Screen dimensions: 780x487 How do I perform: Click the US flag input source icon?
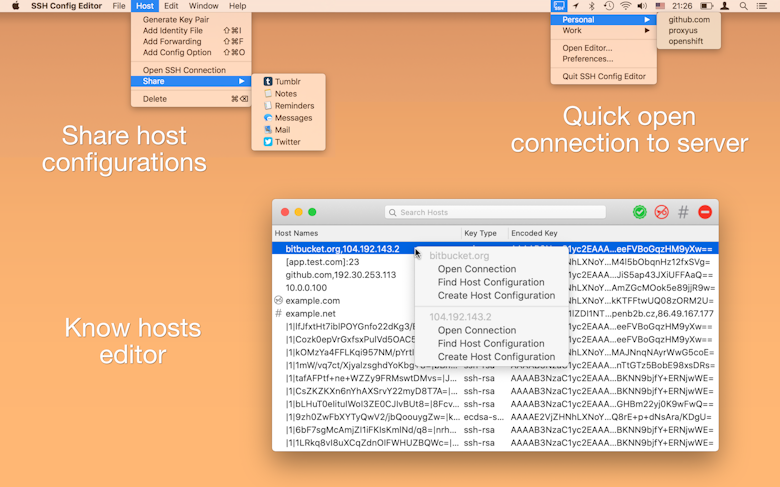(660, 6)
